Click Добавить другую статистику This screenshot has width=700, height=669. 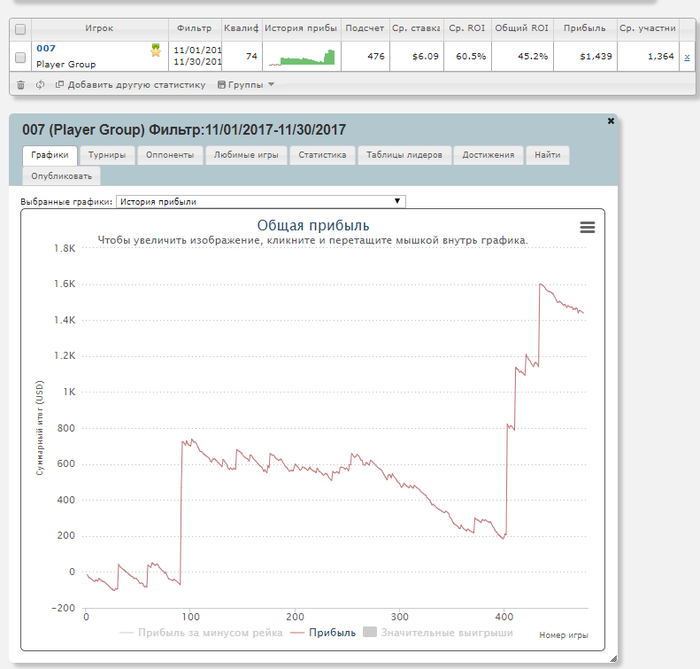point(130,85)
